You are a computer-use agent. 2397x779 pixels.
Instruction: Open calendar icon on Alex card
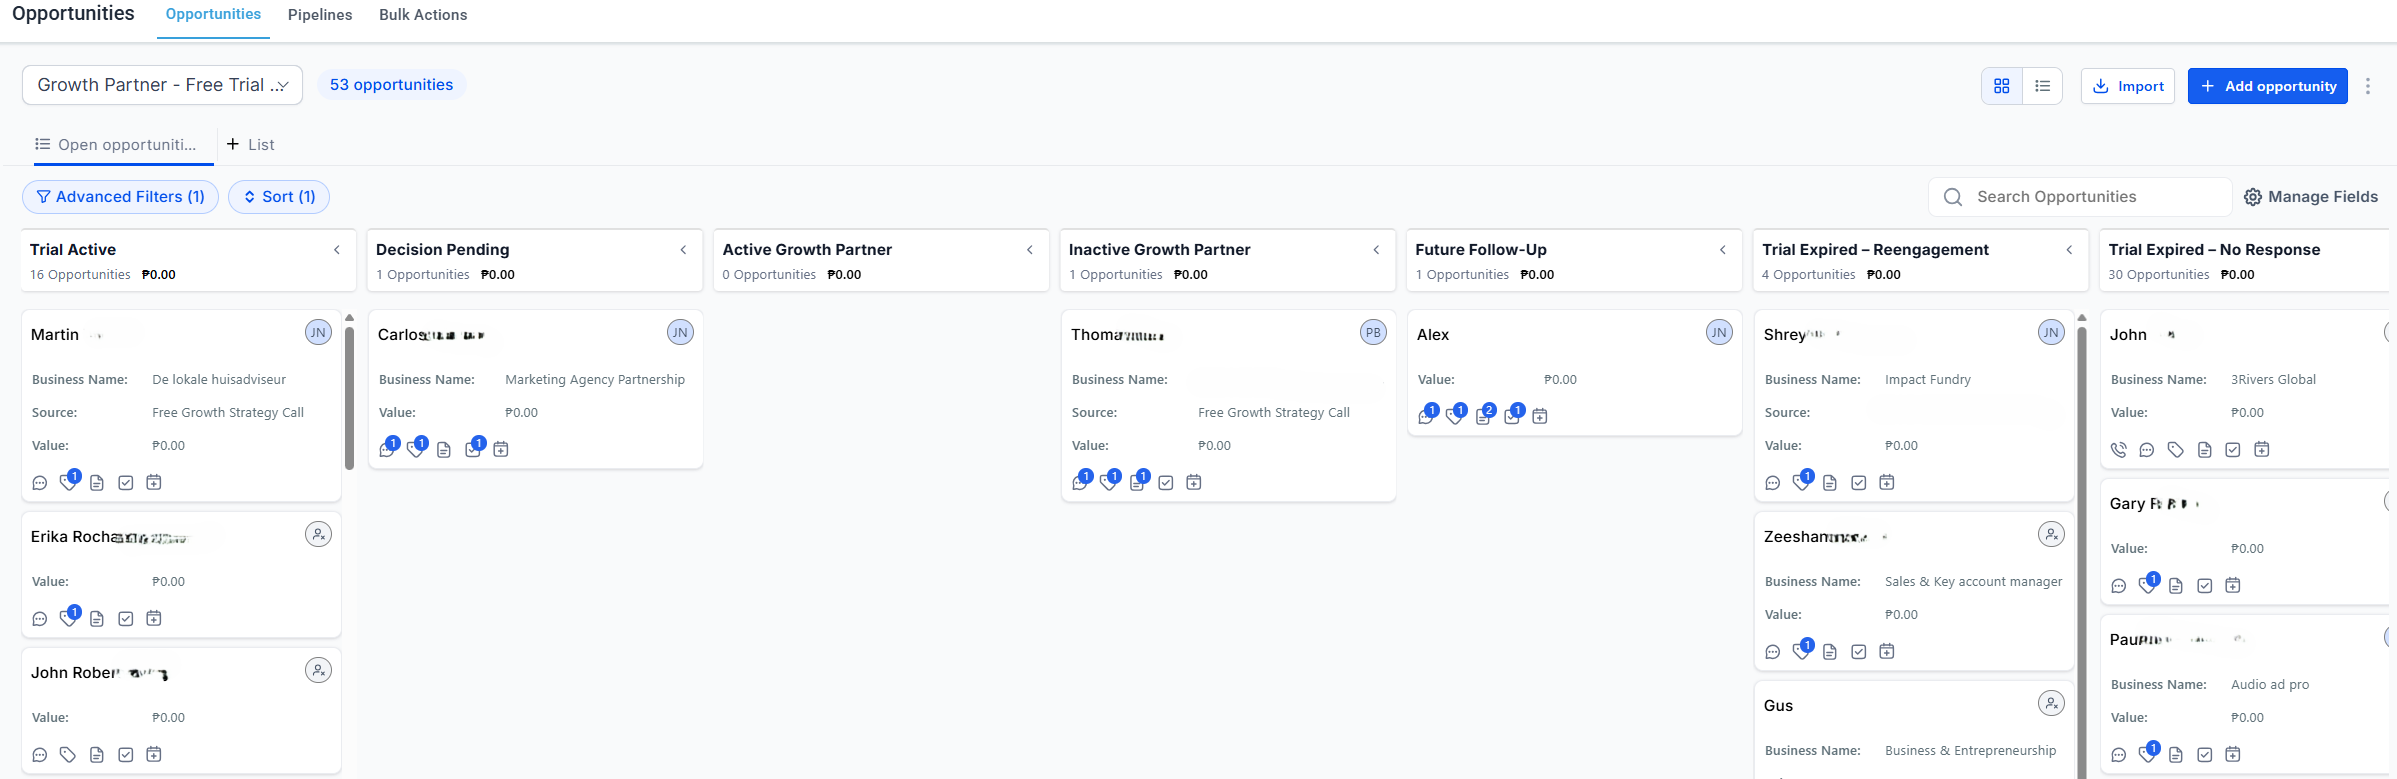click(x=1540, y=416)
